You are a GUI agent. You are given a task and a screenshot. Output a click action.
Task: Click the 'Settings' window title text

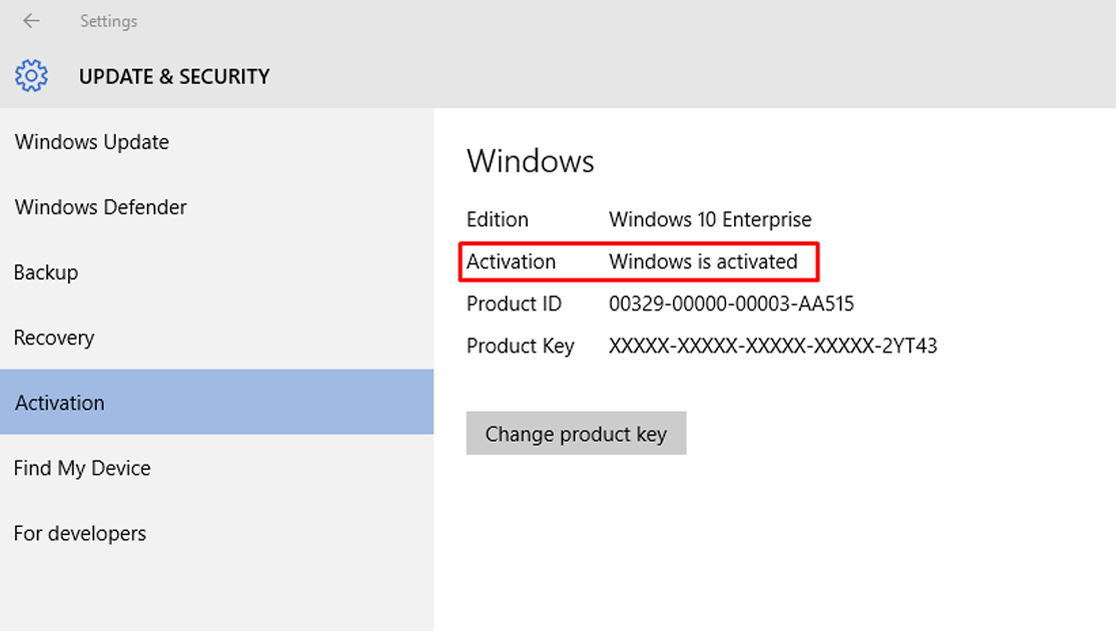coord(109,21)
